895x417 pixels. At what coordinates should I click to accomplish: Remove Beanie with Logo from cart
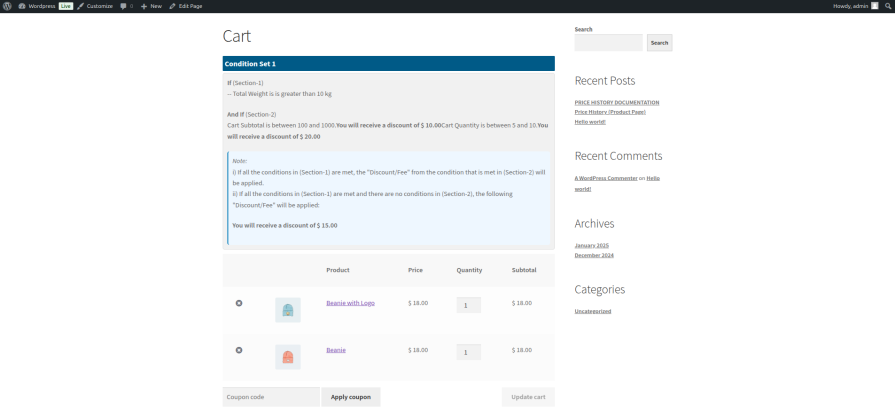click(239, 303)
